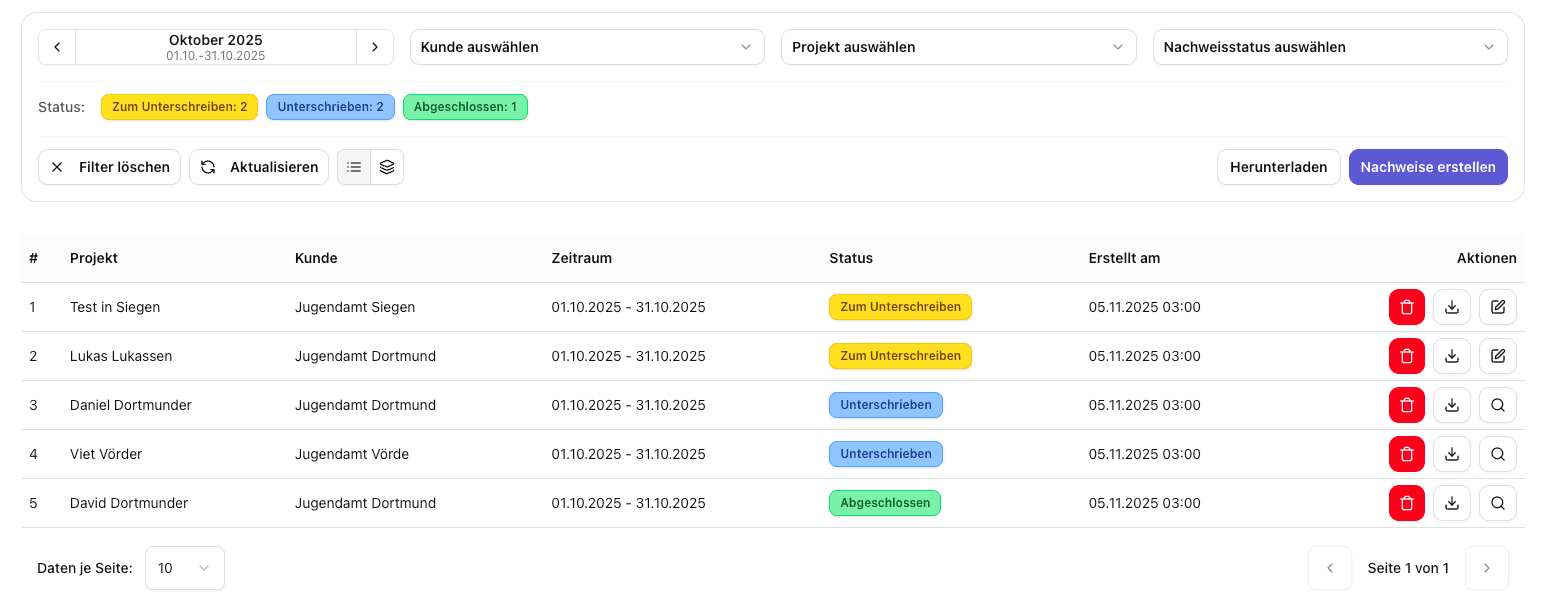Change rows per page dropdown showing 10
This screenshot has width=1552, height=616.
(x=184, y=568)
